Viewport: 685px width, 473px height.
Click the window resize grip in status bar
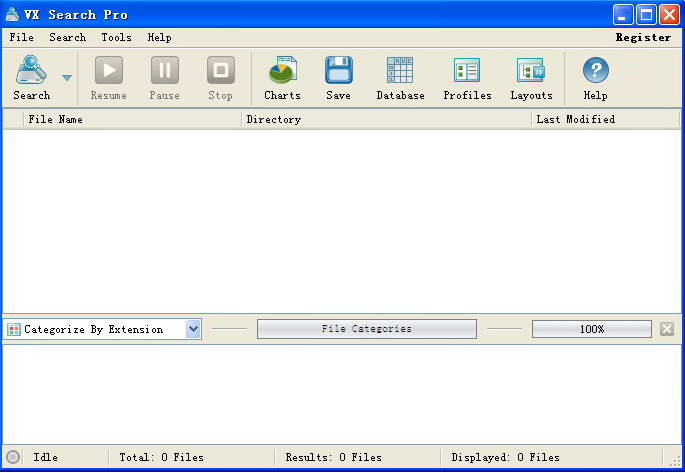click(x=676, y=460)
